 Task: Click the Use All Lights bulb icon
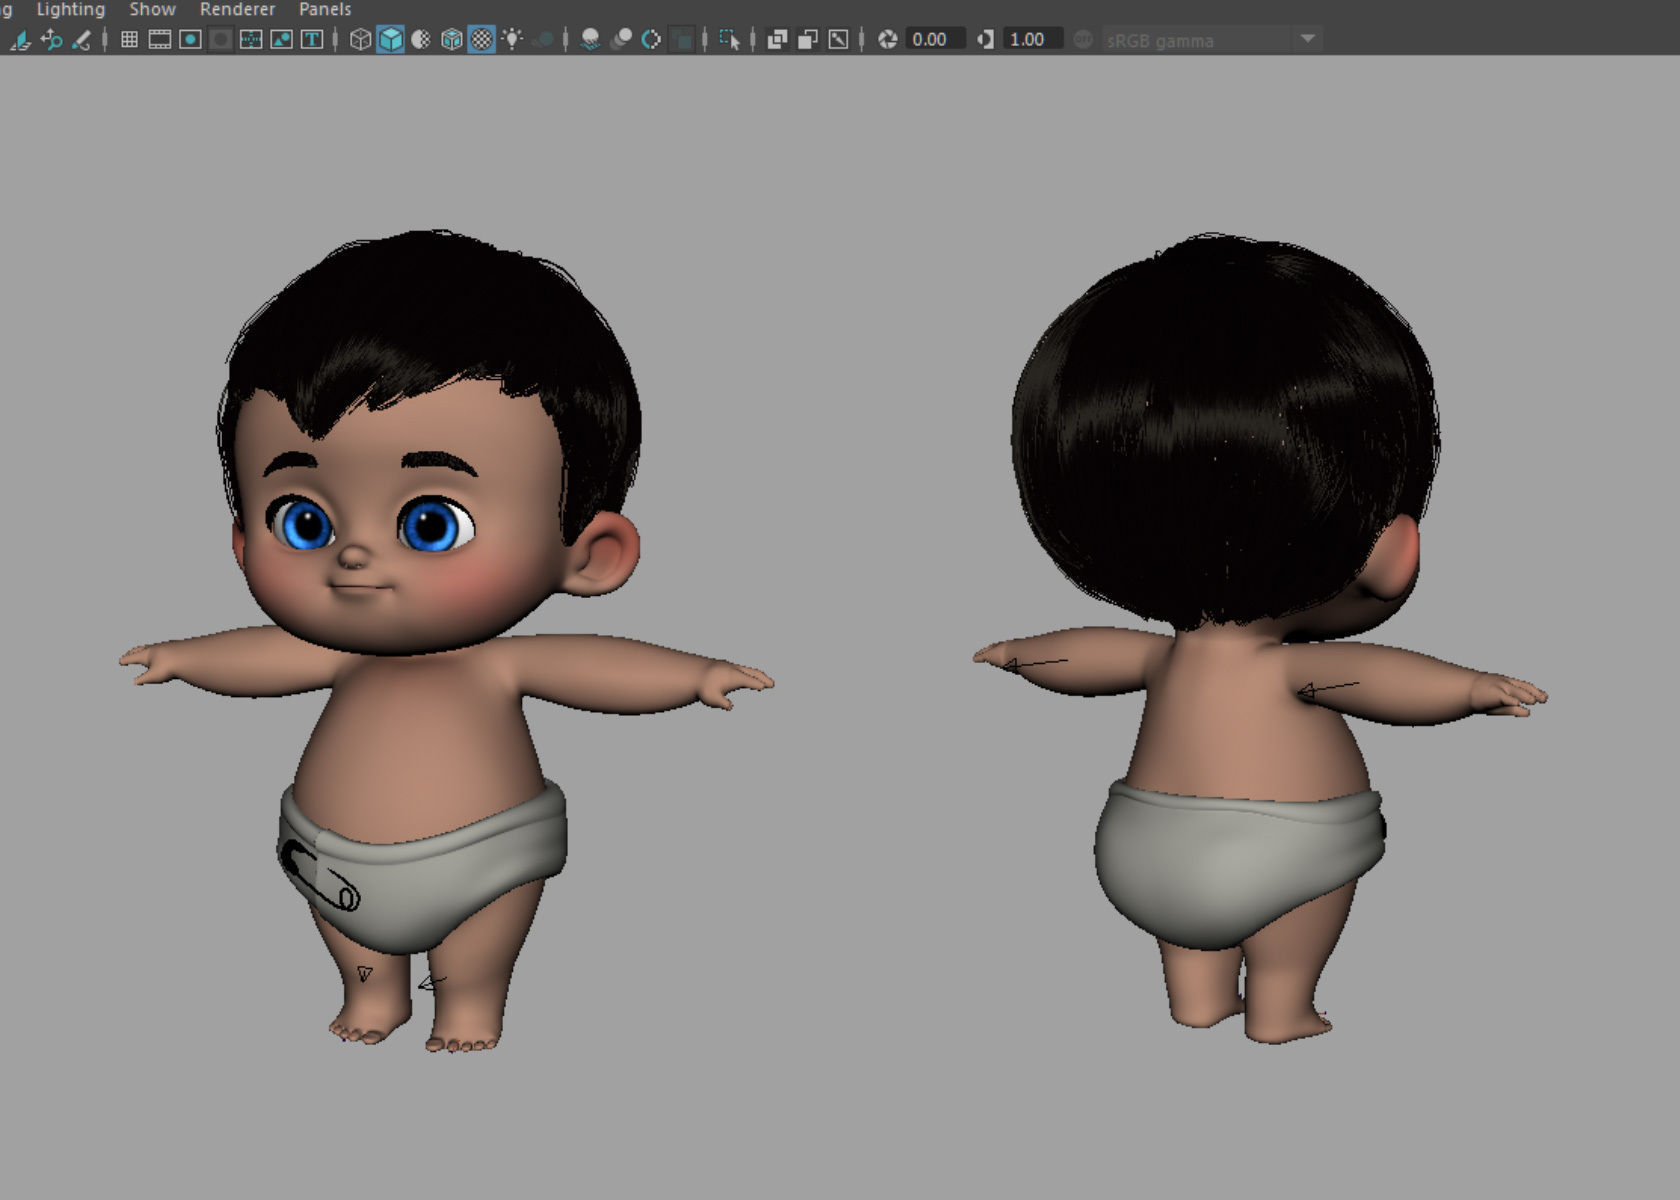pyautogui.click(x=513, y=39)
